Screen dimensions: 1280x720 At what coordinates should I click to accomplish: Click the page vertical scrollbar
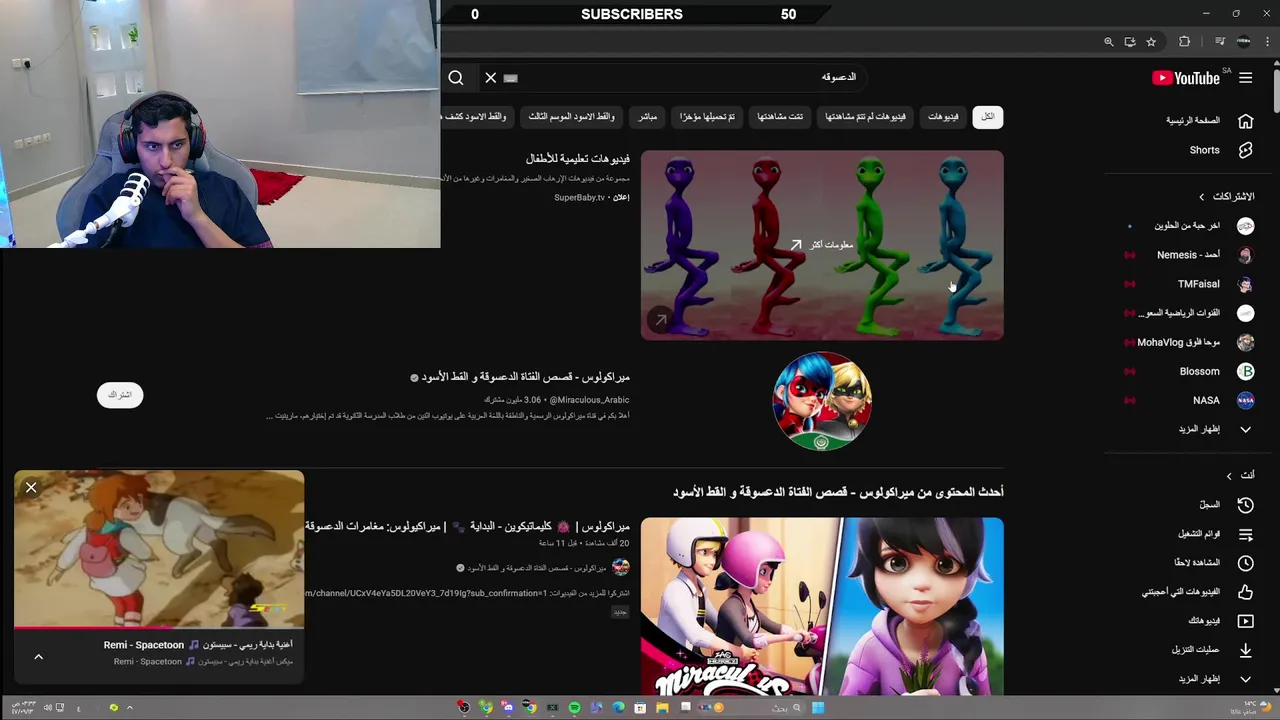coord(1275,90)
